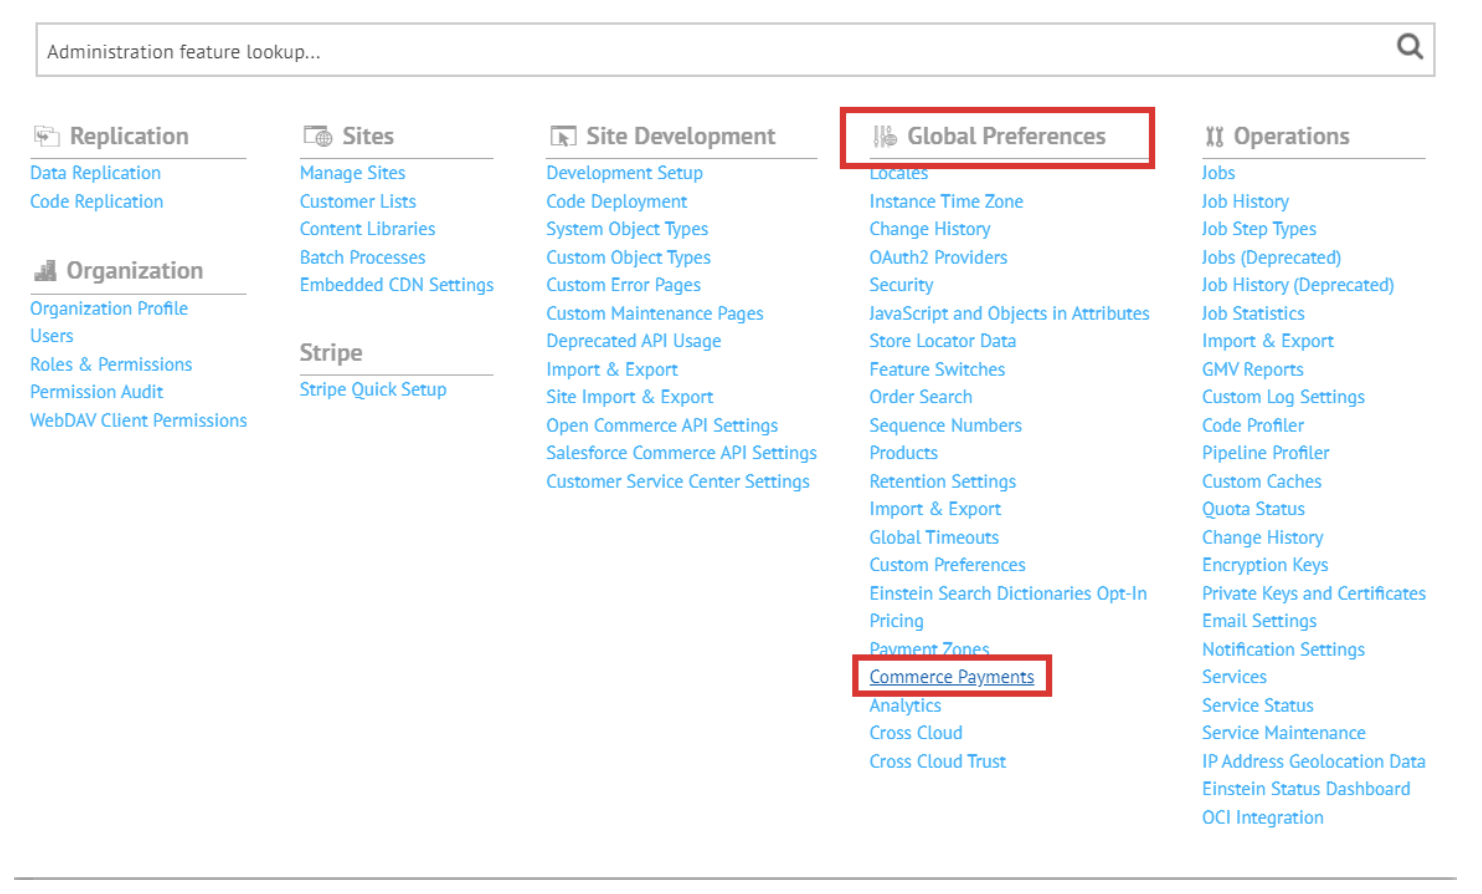Click the Site Development section icon

point(563,136)
